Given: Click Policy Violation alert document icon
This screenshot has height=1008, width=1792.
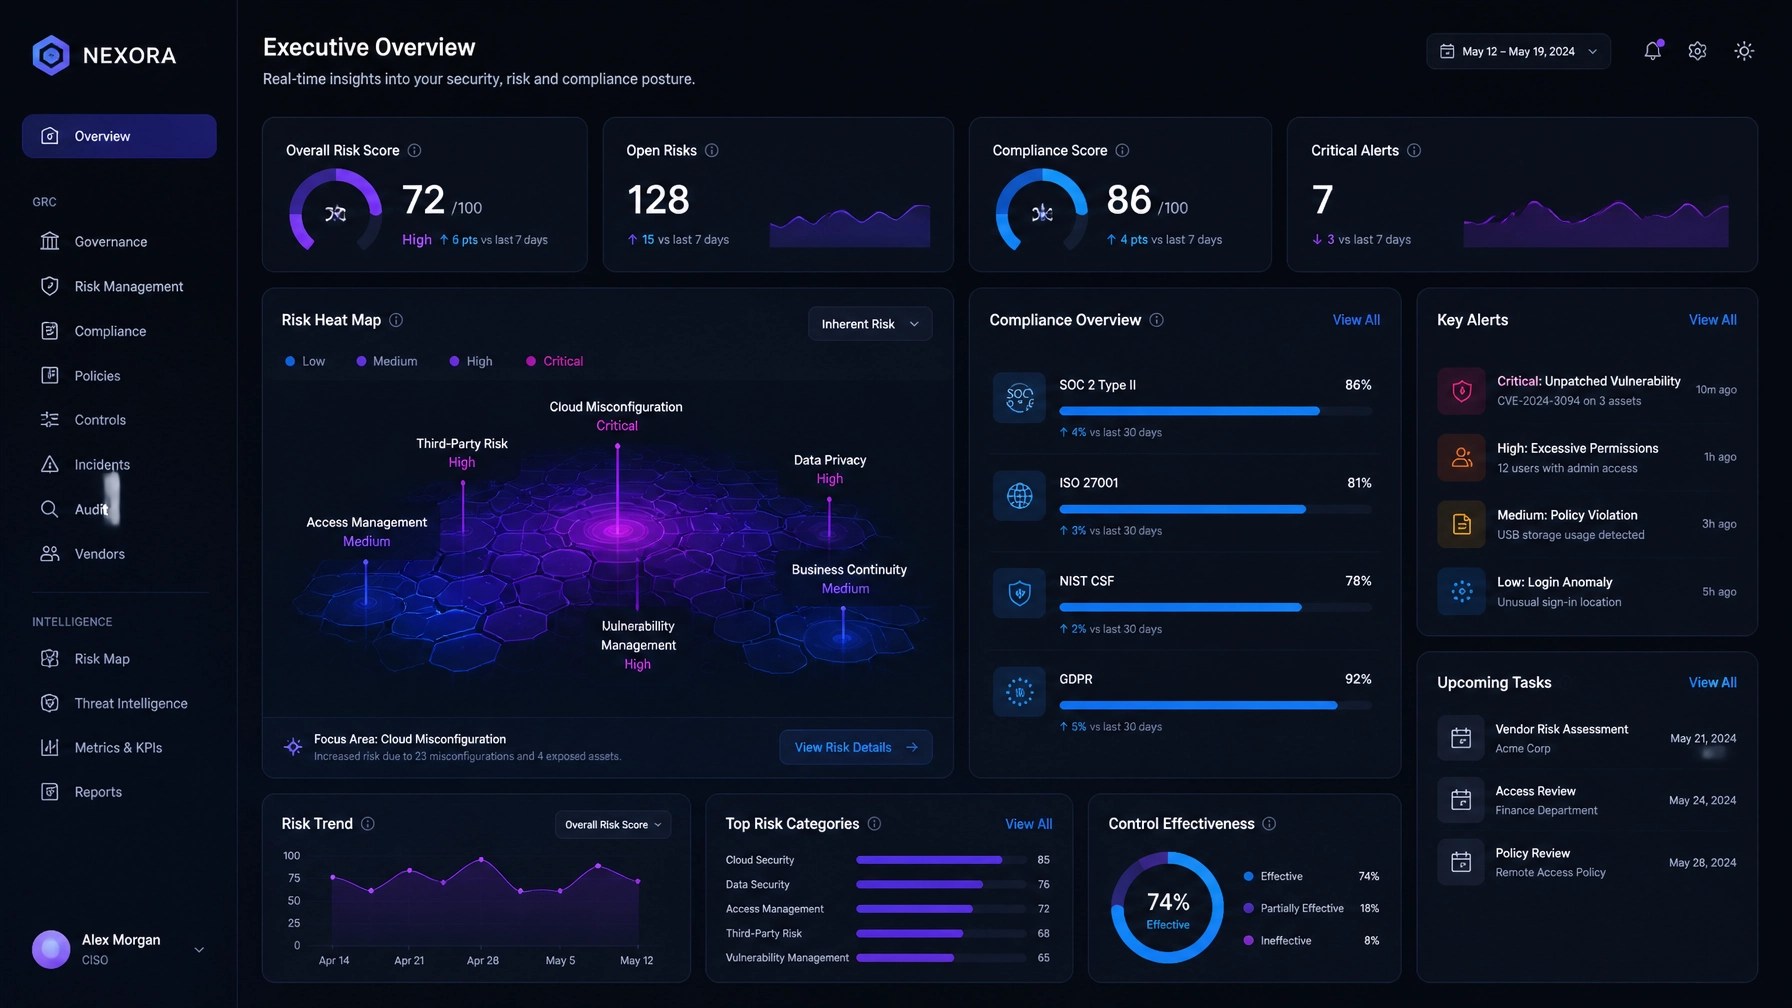Looking at the screenshot, I should point(1461,524).
